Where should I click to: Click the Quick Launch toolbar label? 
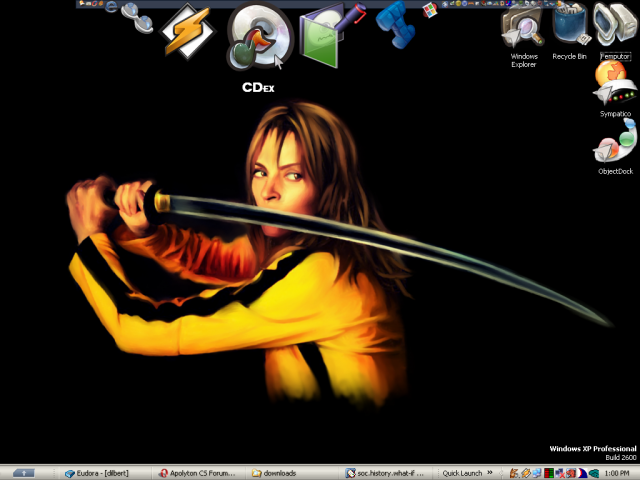(463, 472)
